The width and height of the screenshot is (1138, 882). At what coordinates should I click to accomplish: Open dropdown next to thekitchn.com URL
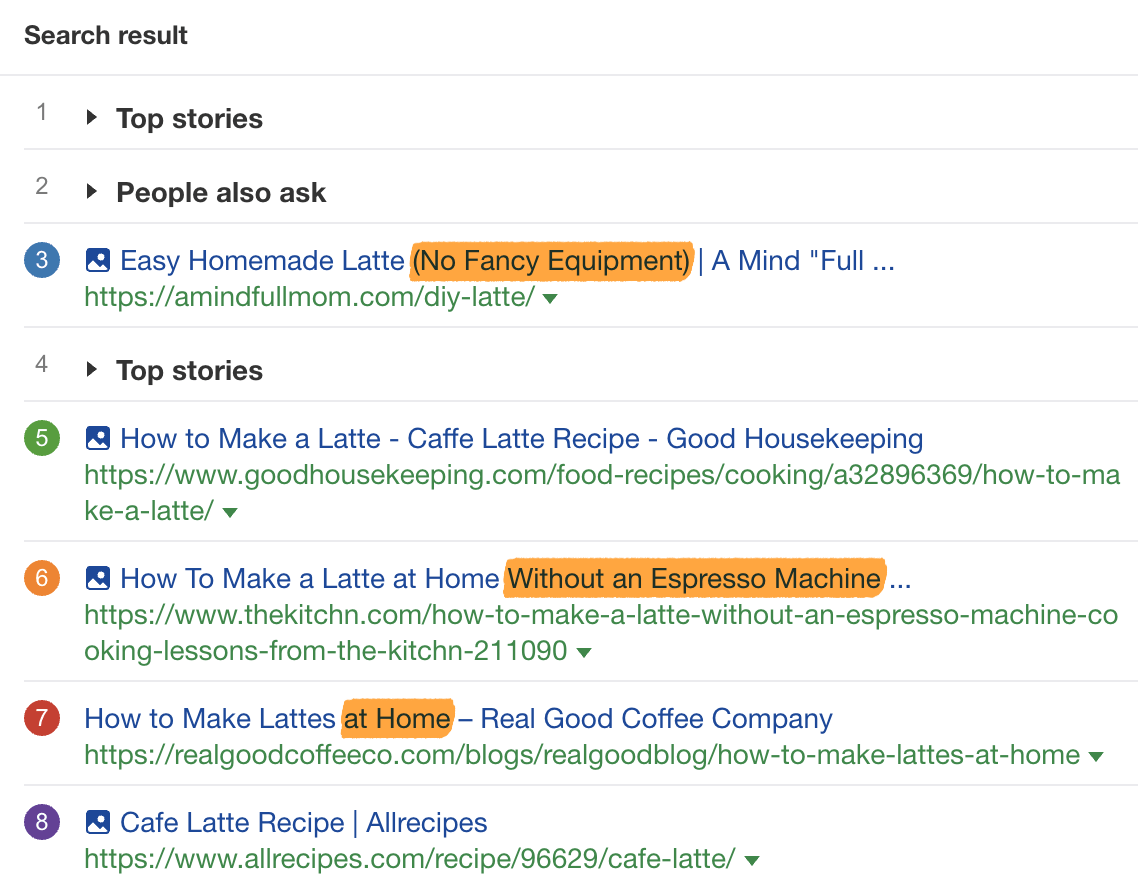click(x=584, y=652)
